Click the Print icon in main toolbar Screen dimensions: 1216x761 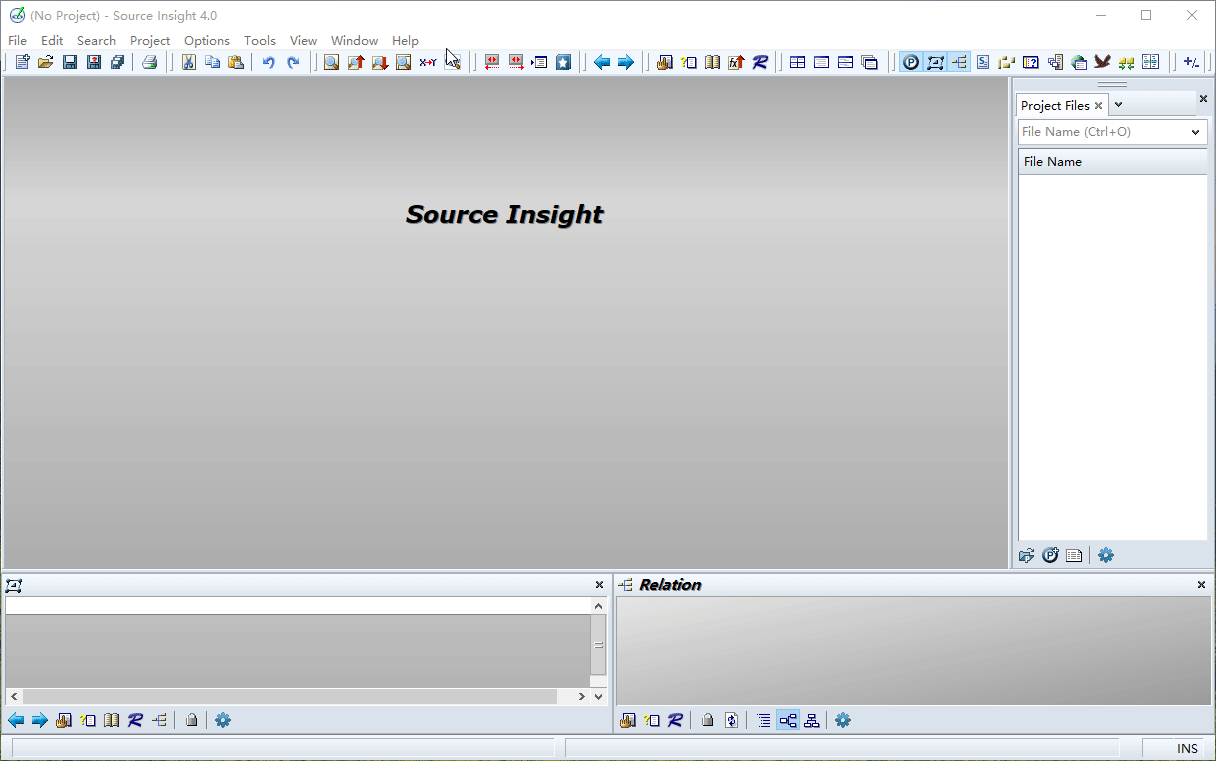click(x=150, y=62)
